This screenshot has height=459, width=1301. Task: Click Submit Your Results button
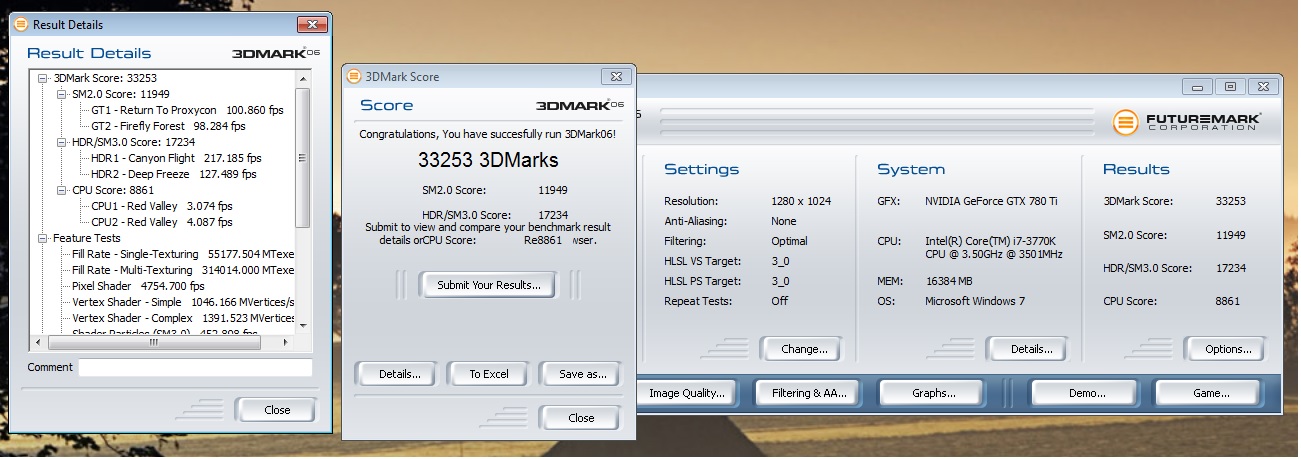point(489,285)
